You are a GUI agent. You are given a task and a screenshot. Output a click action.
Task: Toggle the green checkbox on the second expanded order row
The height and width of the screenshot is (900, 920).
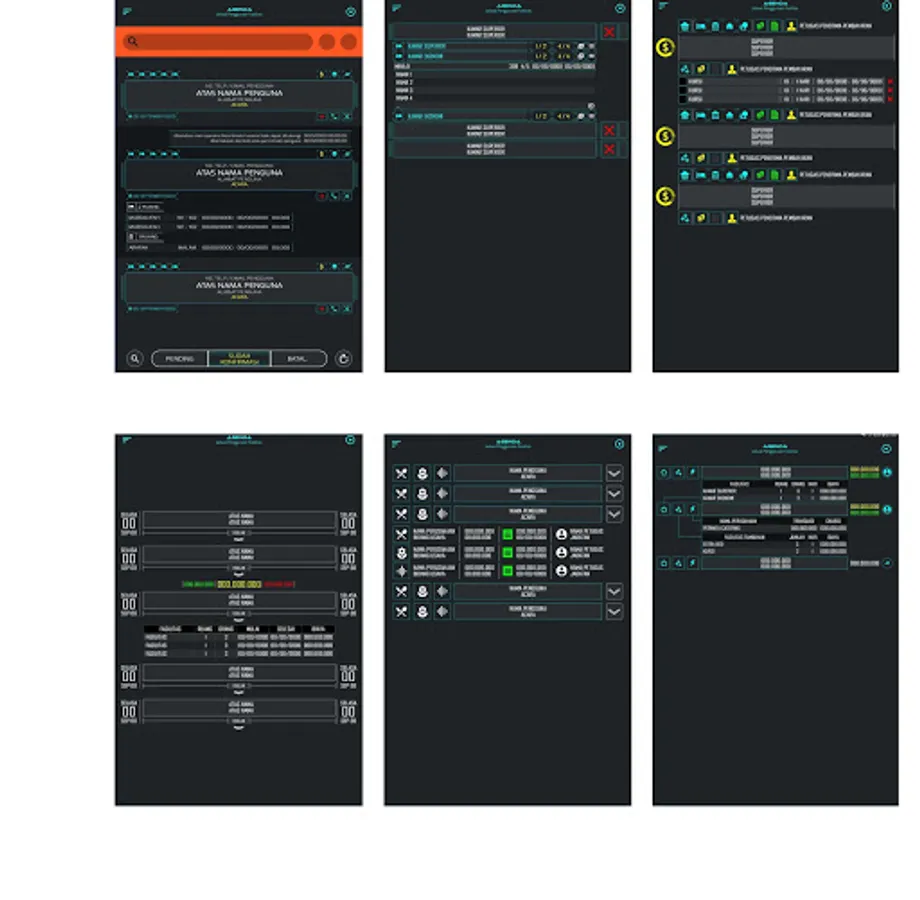coord(508,553)
